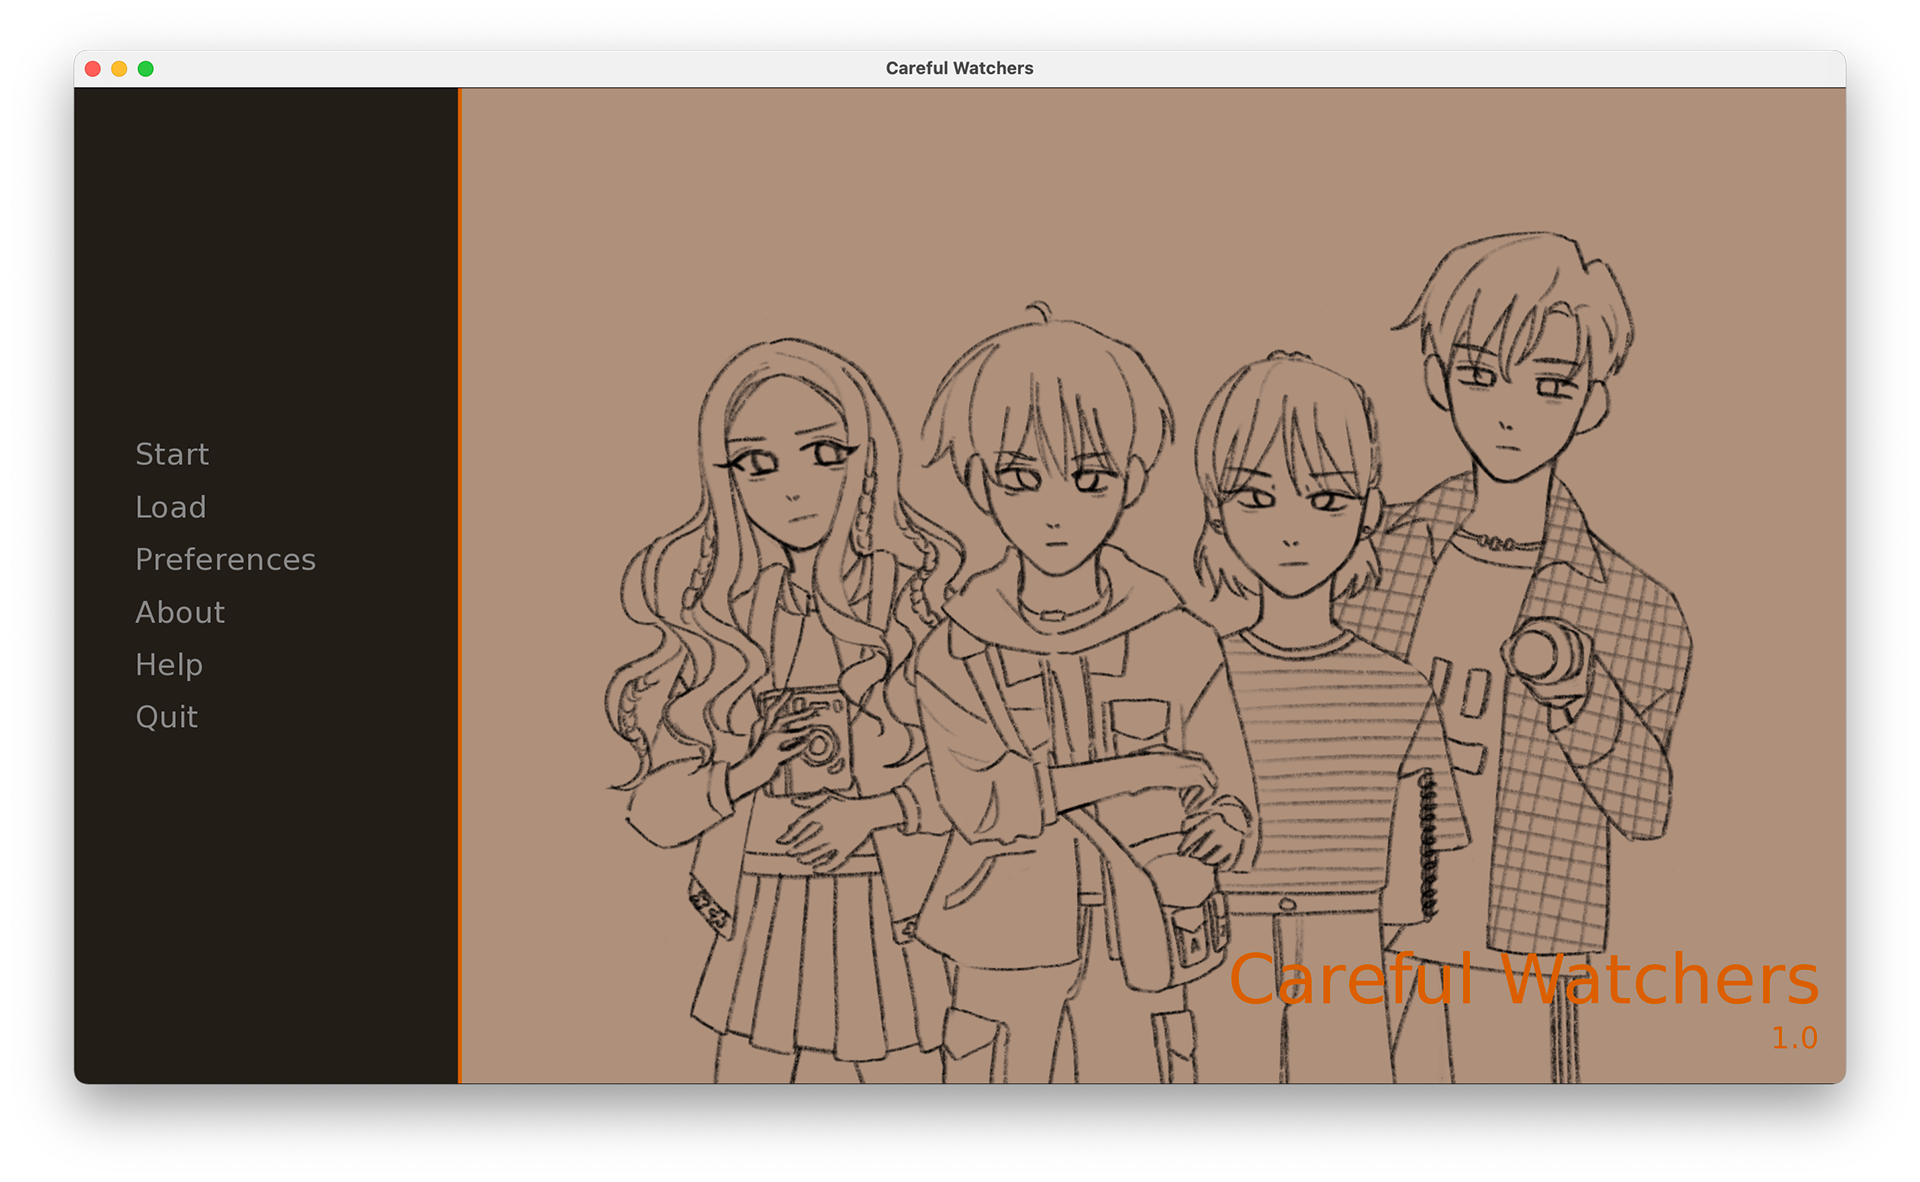Click Quit to exit the game
The width and height of the screenshot is (1920, 1182).
coord(166,717)
